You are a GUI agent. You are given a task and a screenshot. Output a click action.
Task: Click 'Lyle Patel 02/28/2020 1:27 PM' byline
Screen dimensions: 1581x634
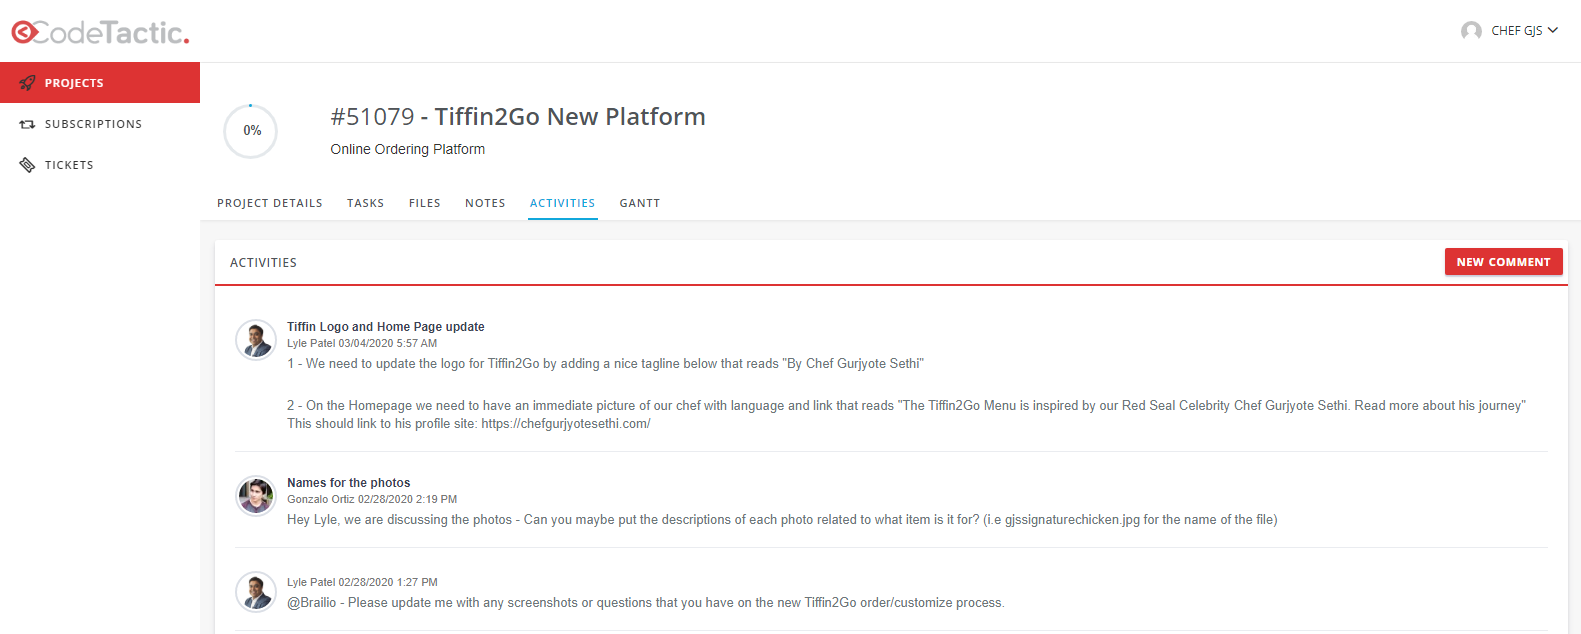click(x=362, y=582)
